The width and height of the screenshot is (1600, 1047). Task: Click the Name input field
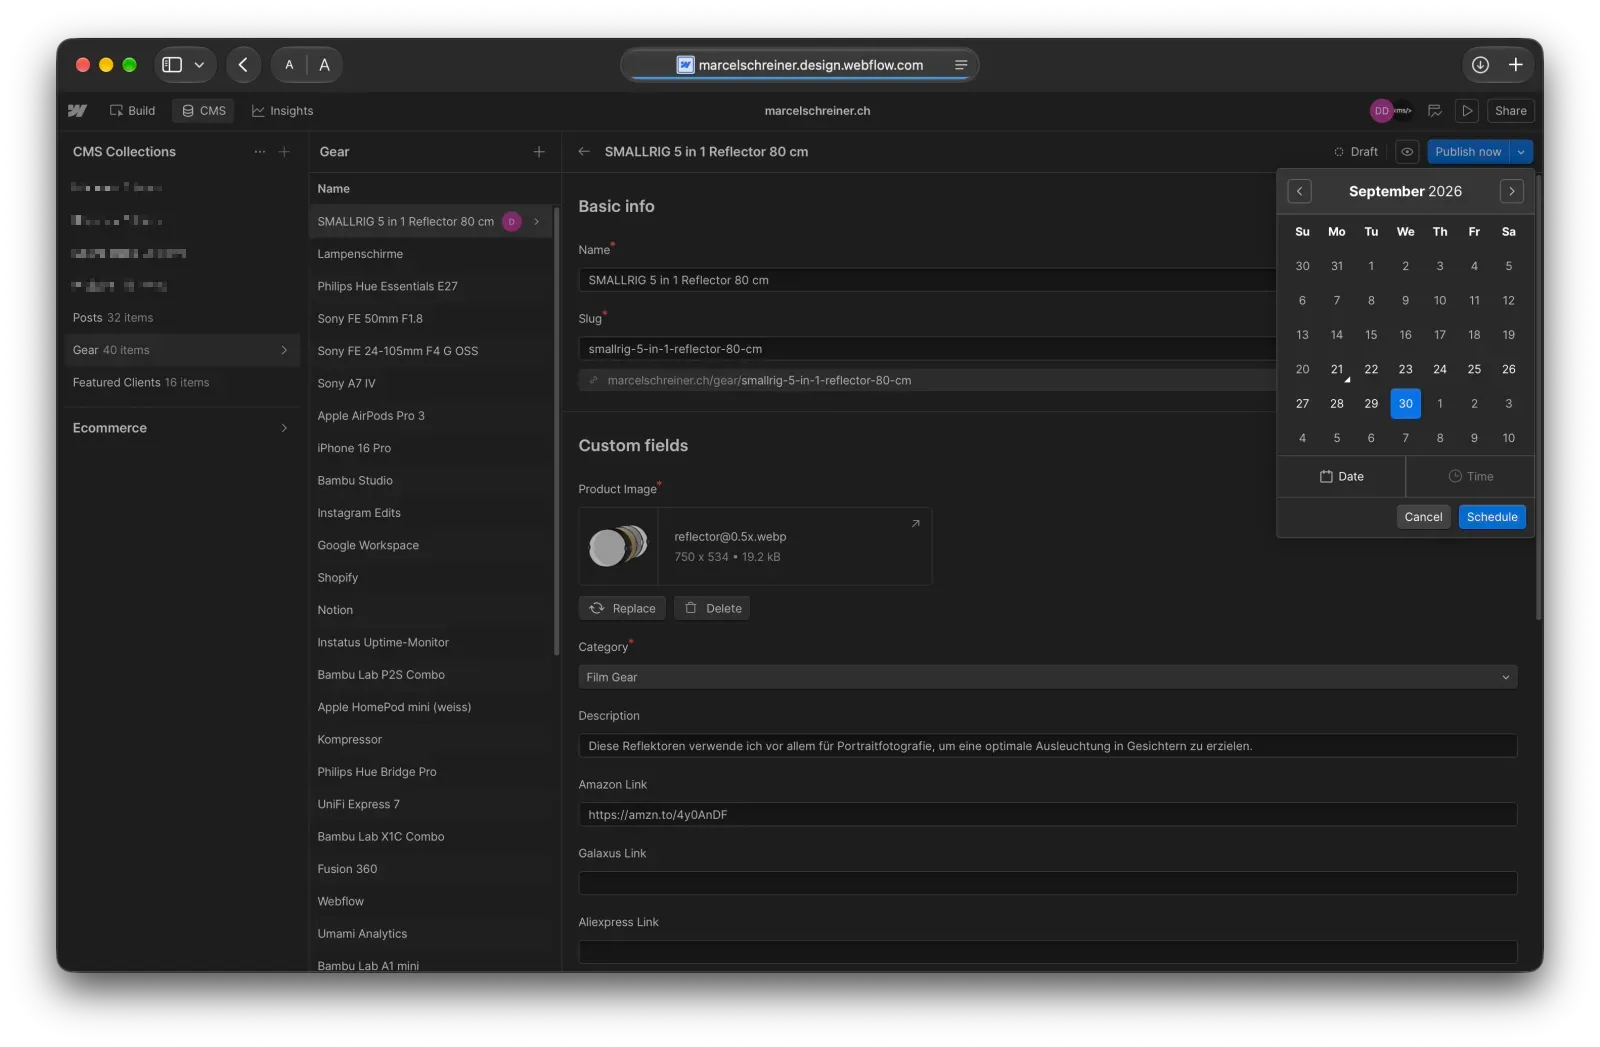click(926, 280)
